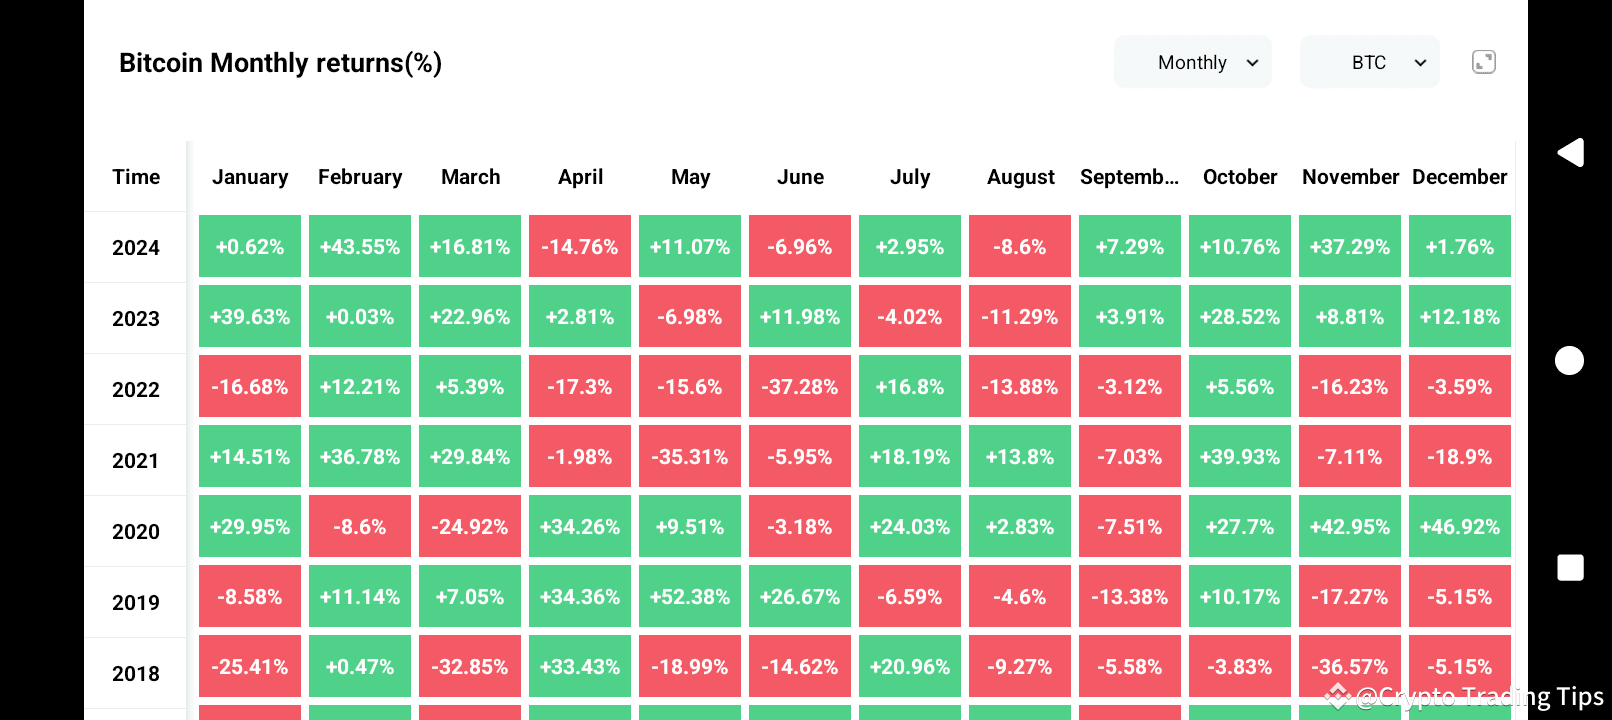The image size is (1612, 720).
Task: Select the January column header
Action: pyautogui.click(x=250, y=176)
